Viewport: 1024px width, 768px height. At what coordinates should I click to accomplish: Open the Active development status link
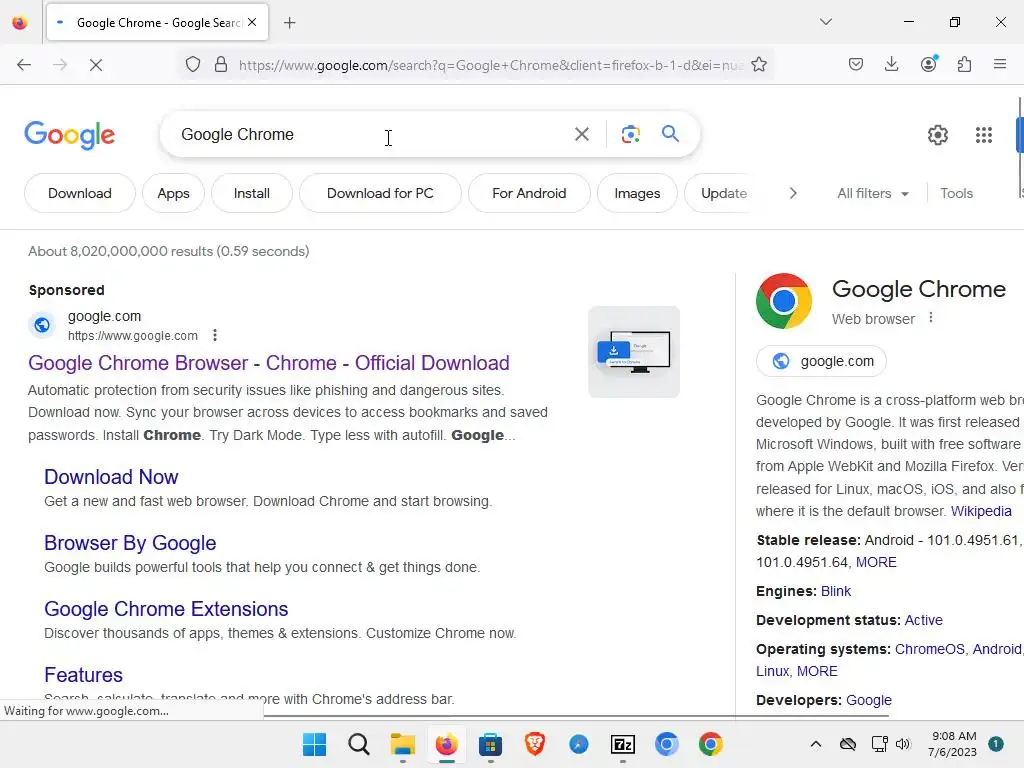click(x=923, y=620)
